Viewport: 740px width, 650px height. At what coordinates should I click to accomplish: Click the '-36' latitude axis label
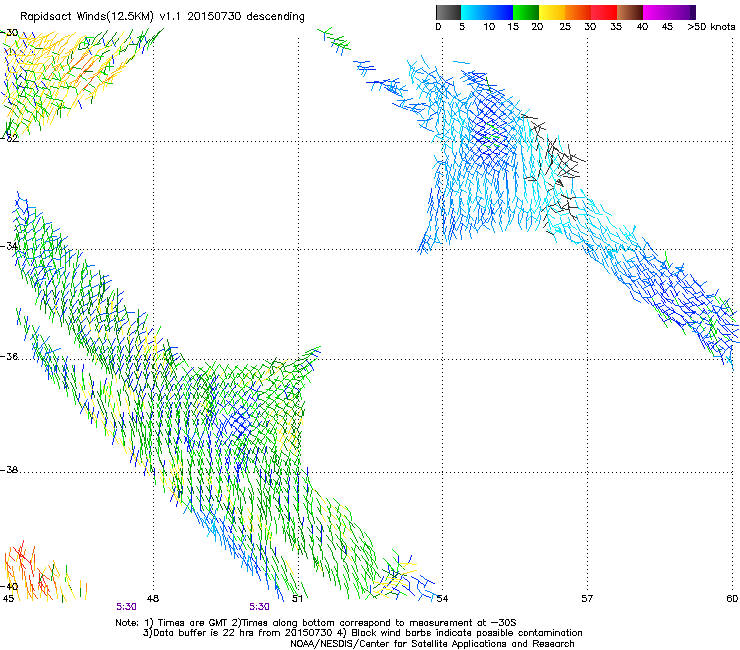[9, 356]
